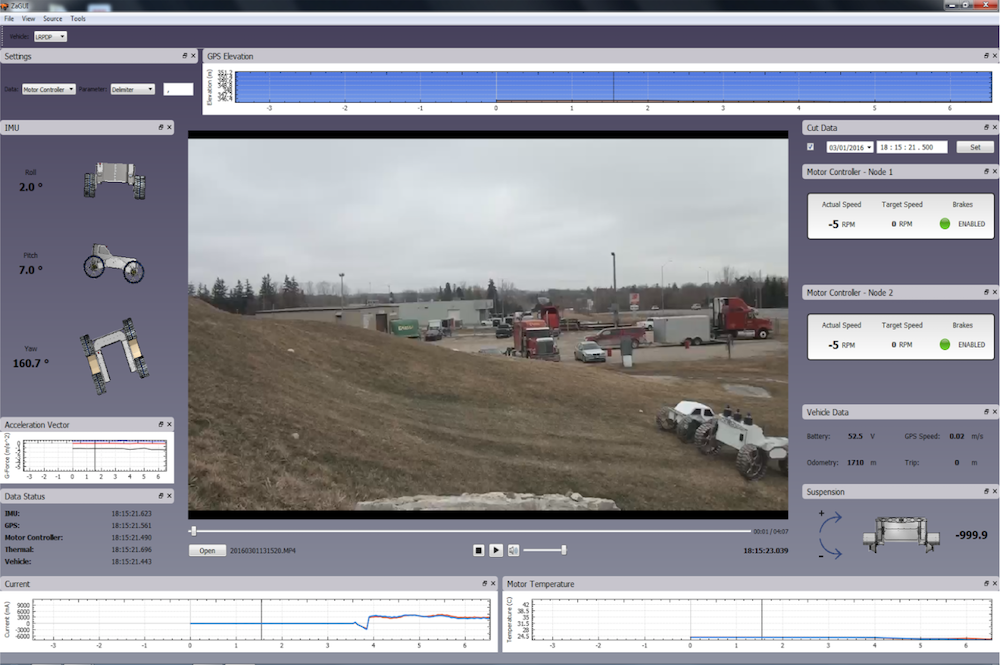Float the Data Status panel
1000x665 pixels.
point(160,496)
